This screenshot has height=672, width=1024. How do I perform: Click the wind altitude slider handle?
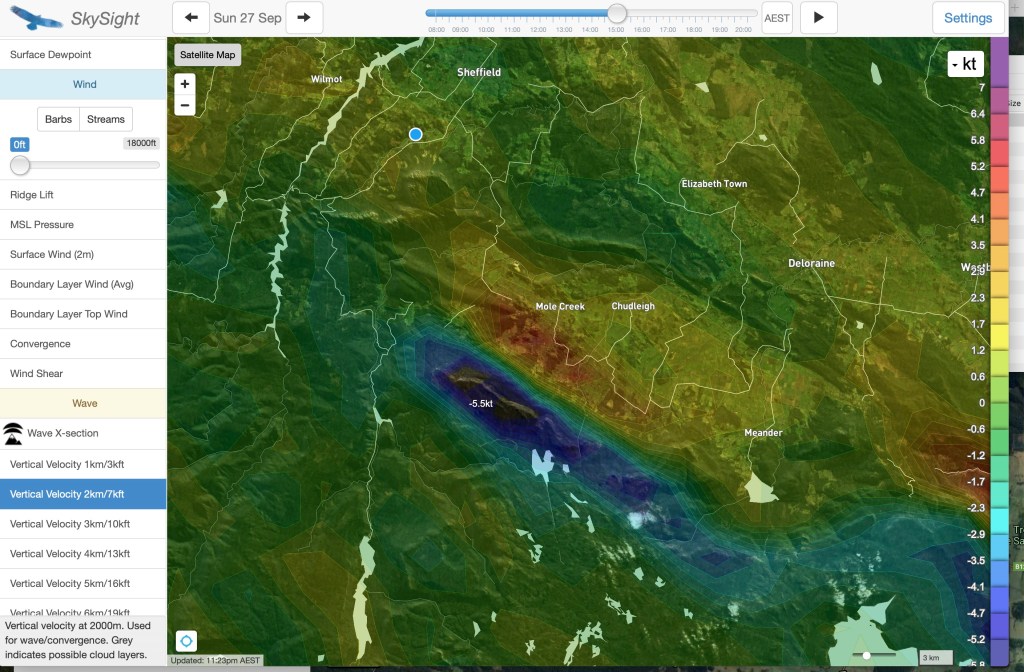pyautogui.click(x=20, y=165)
